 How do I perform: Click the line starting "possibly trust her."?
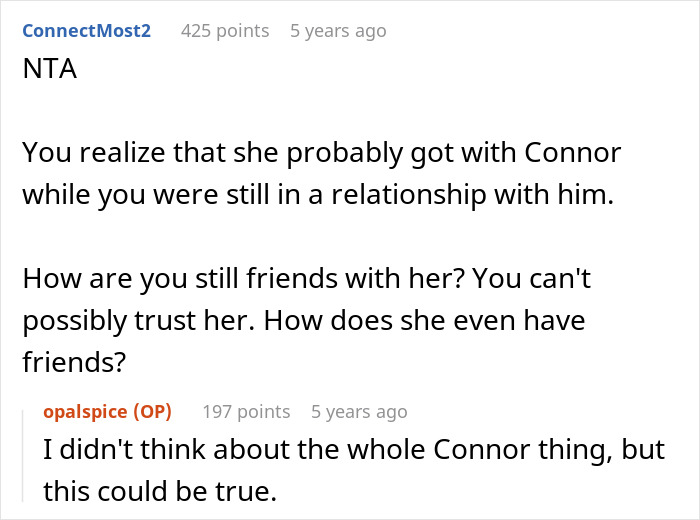click(x=302, y=322)
